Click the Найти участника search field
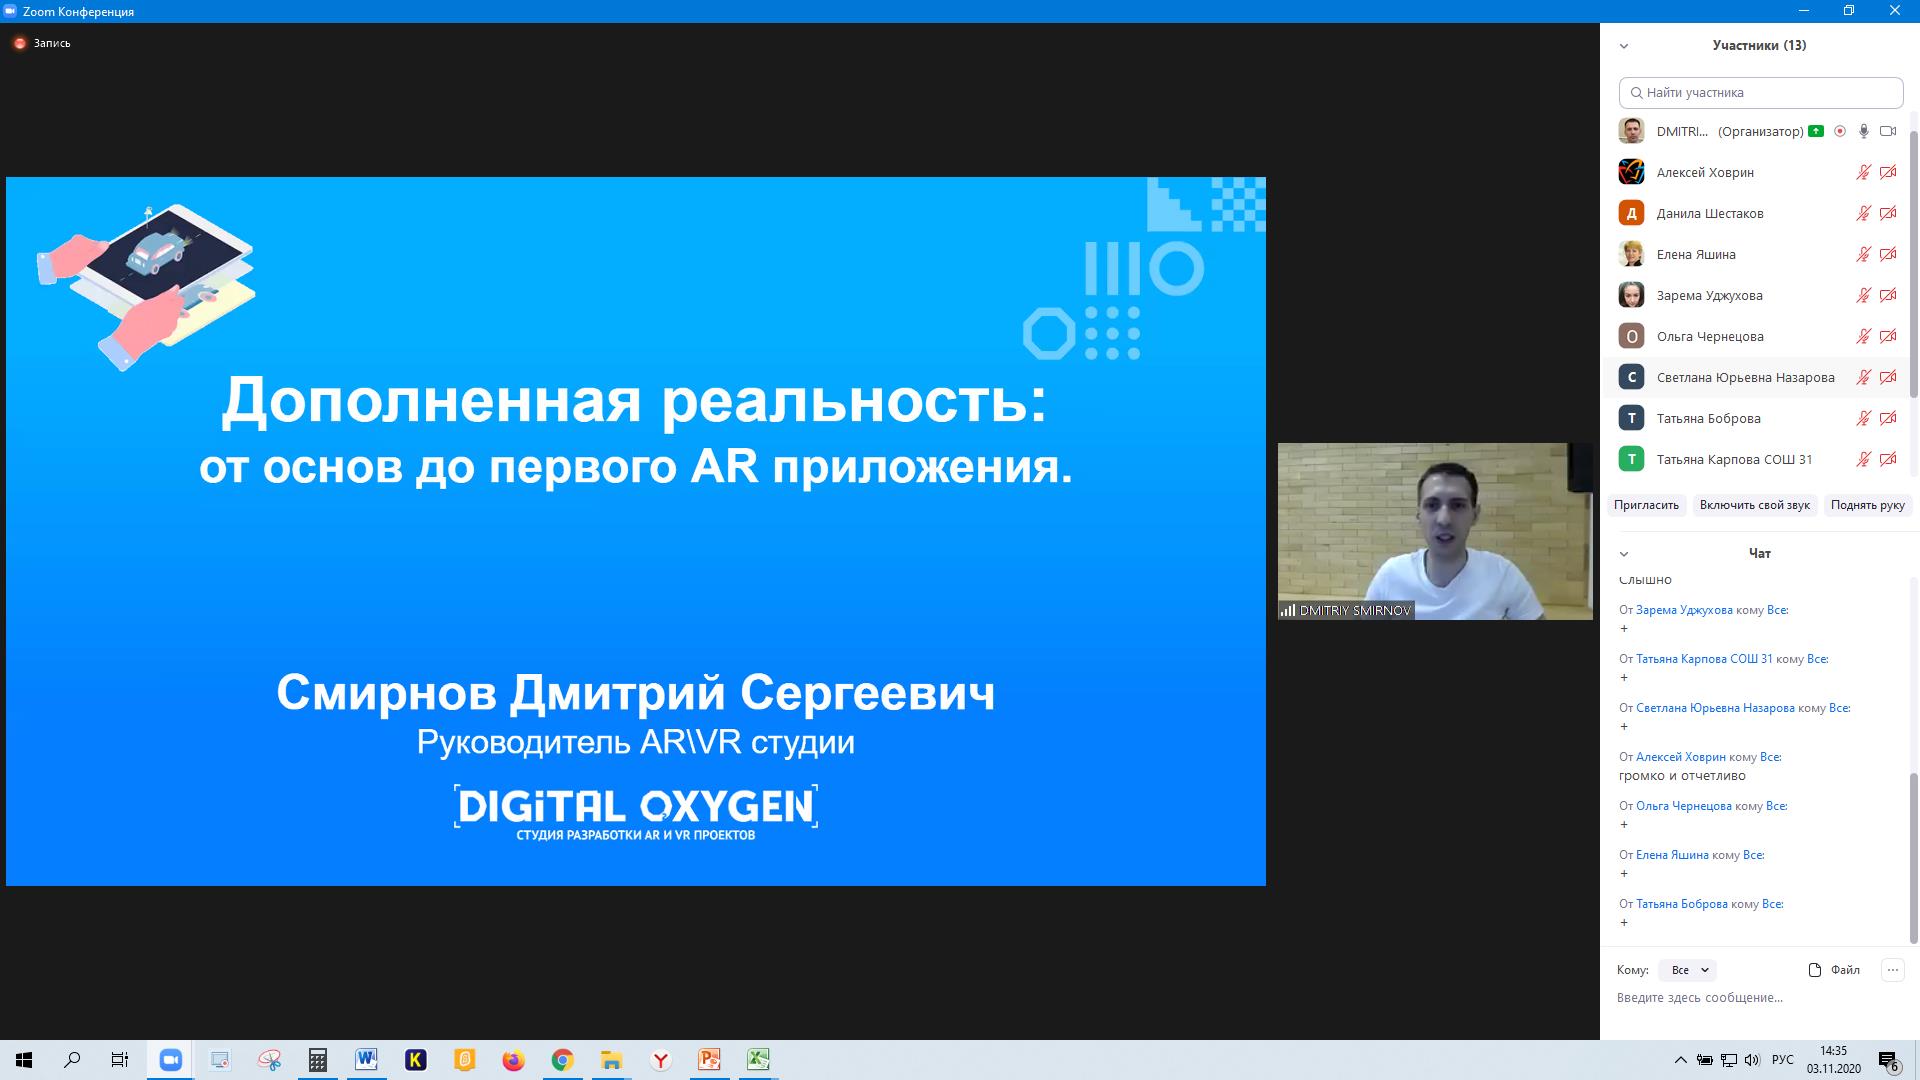The height and width of the screenshot is (1080, 1920). coord(1761,93)
